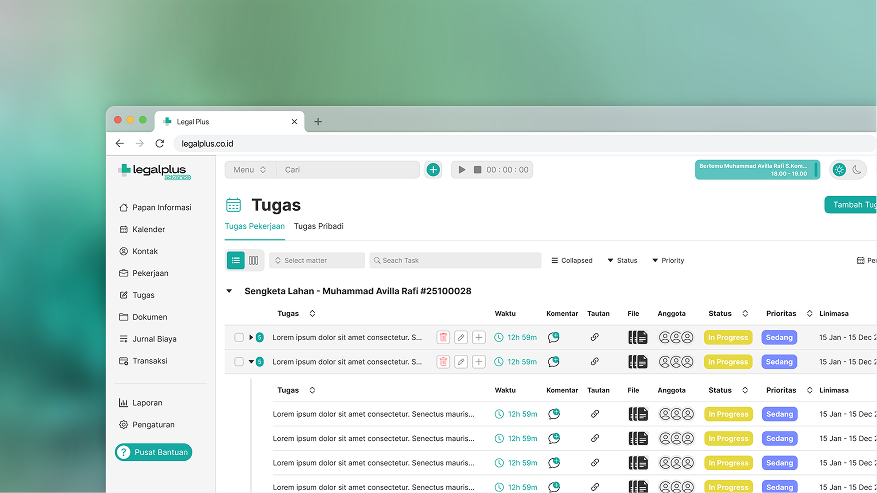Click the pencil edit icon in the first task row

tap(461, 337)
